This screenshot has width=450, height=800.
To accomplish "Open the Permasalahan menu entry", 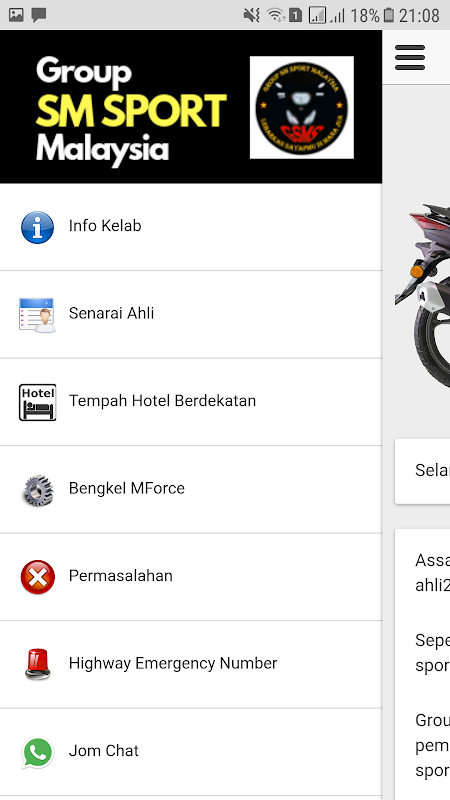I will 191,577.
